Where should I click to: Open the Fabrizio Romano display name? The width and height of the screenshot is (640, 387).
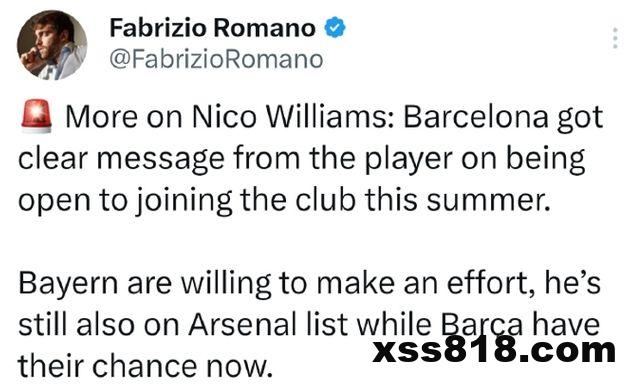(212, 28)
